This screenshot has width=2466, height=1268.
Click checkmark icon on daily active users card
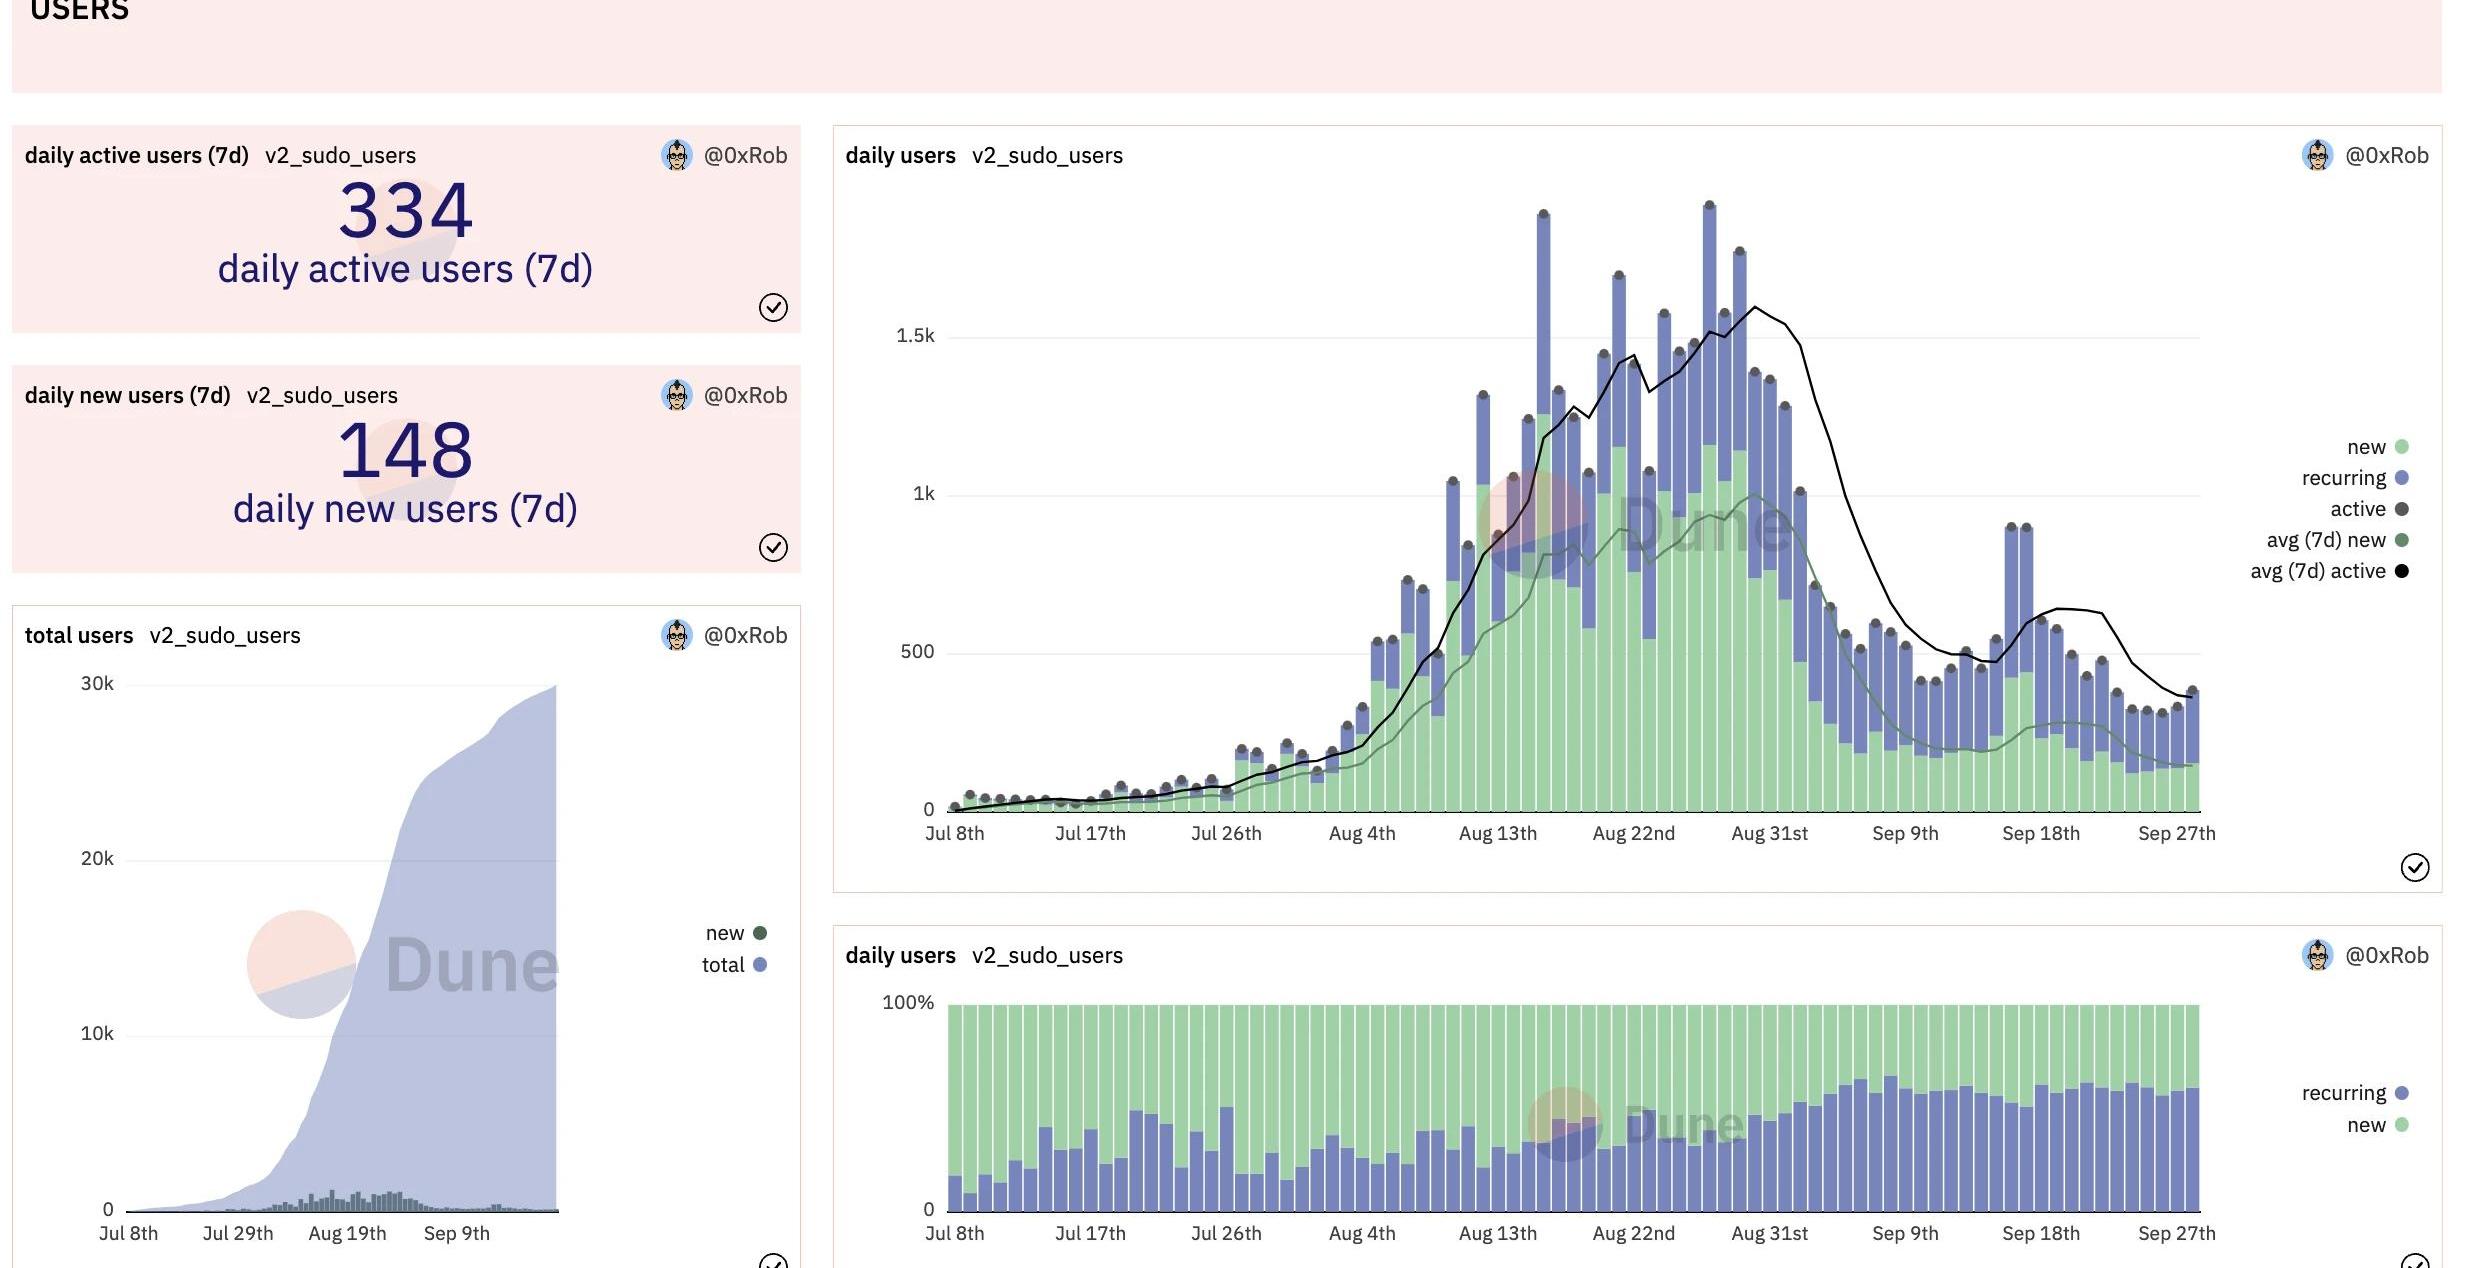click(x=773, y=307)
